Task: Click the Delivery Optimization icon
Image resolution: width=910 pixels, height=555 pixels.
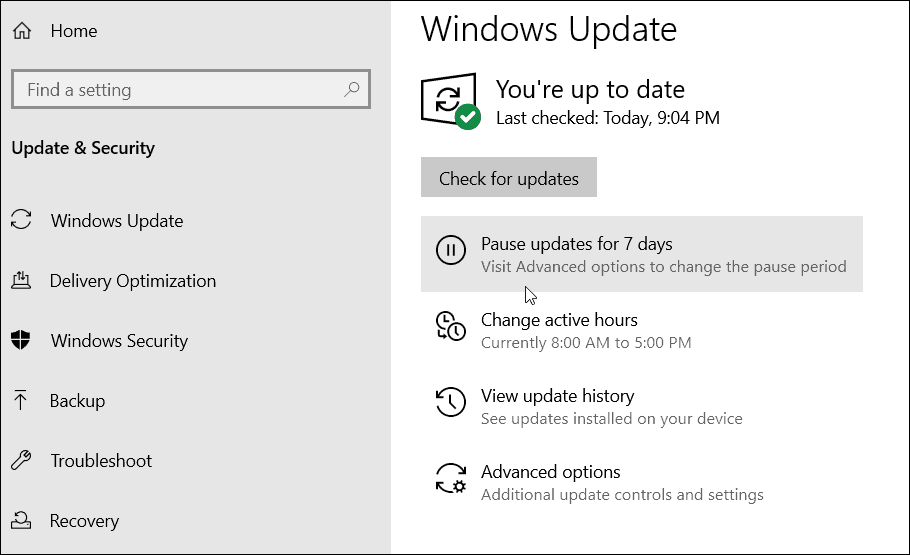Action: (x=21, y=280)
